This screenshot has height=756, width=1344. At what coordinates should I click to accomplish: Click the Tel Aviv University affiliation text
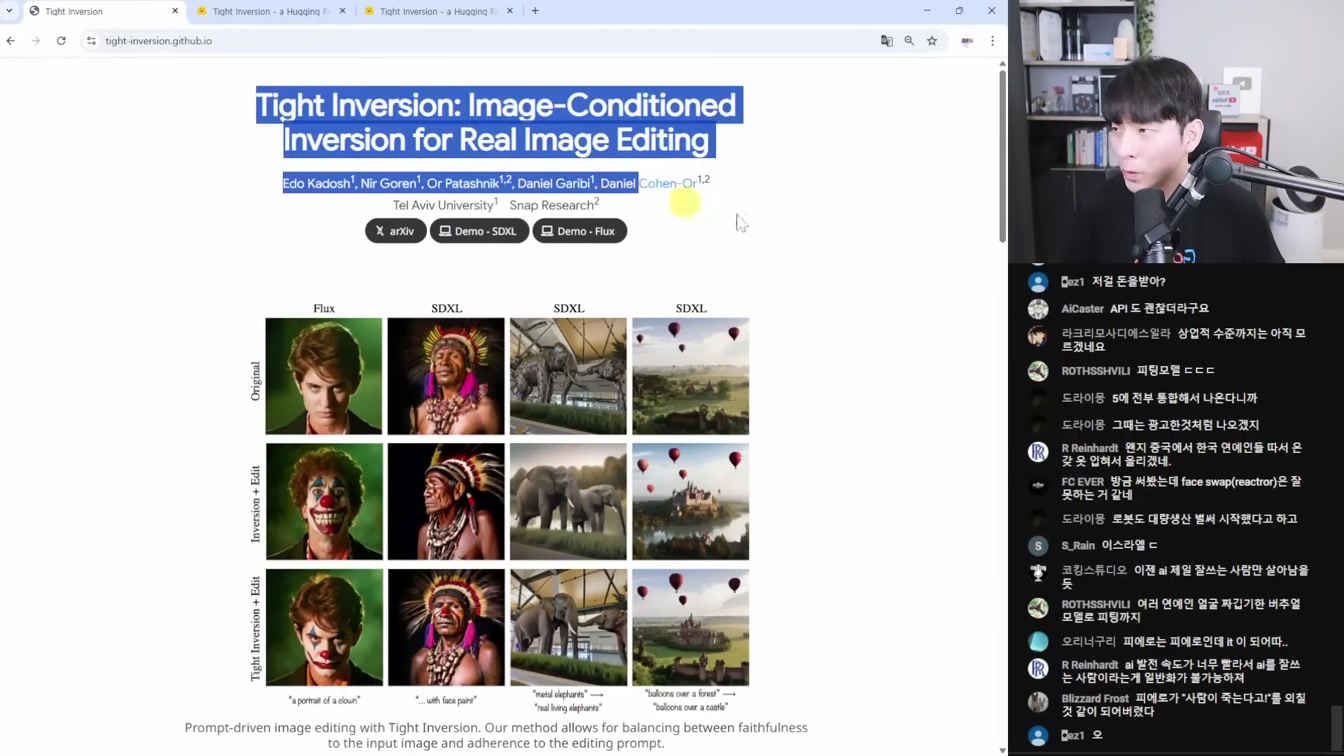445,205
